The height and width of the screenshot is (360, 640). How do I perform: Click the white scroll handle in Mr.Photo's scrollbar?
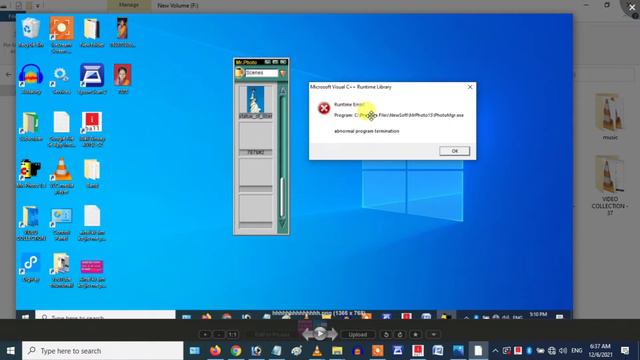point(282,198)
